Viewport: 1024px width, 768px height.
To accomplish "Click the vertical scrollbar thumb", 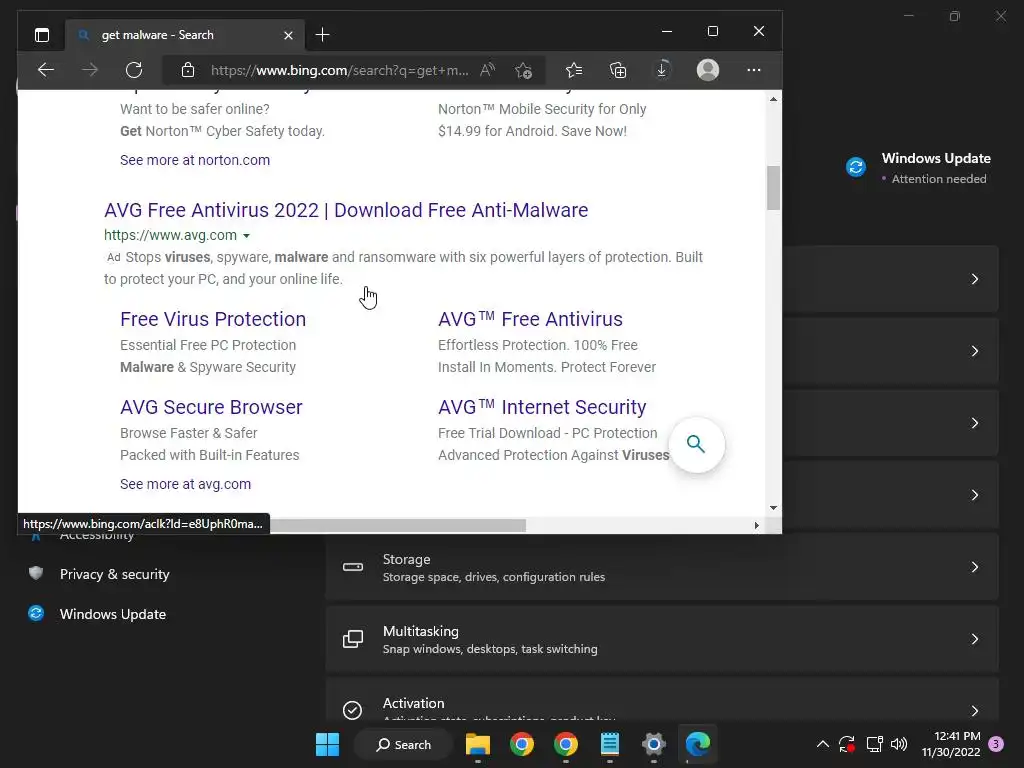I will (x=773, y=188).
